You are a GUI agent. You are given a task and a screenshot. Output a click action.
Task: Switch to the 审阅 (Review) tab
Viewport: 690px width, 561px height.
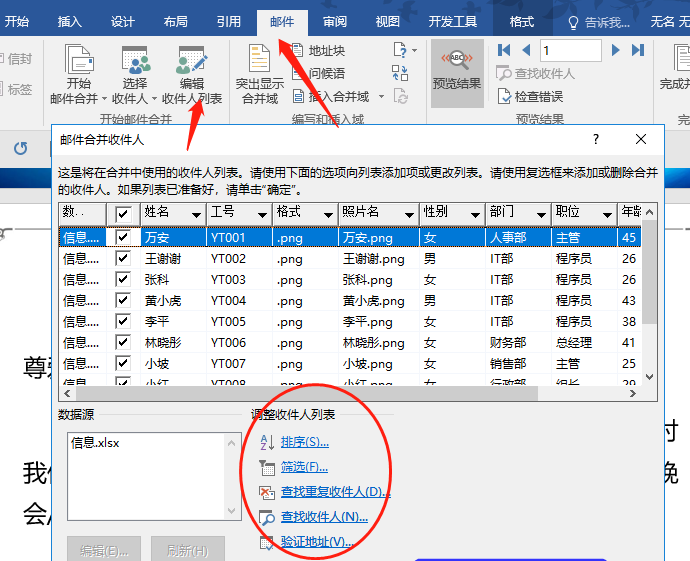click(x=335, y=22)
